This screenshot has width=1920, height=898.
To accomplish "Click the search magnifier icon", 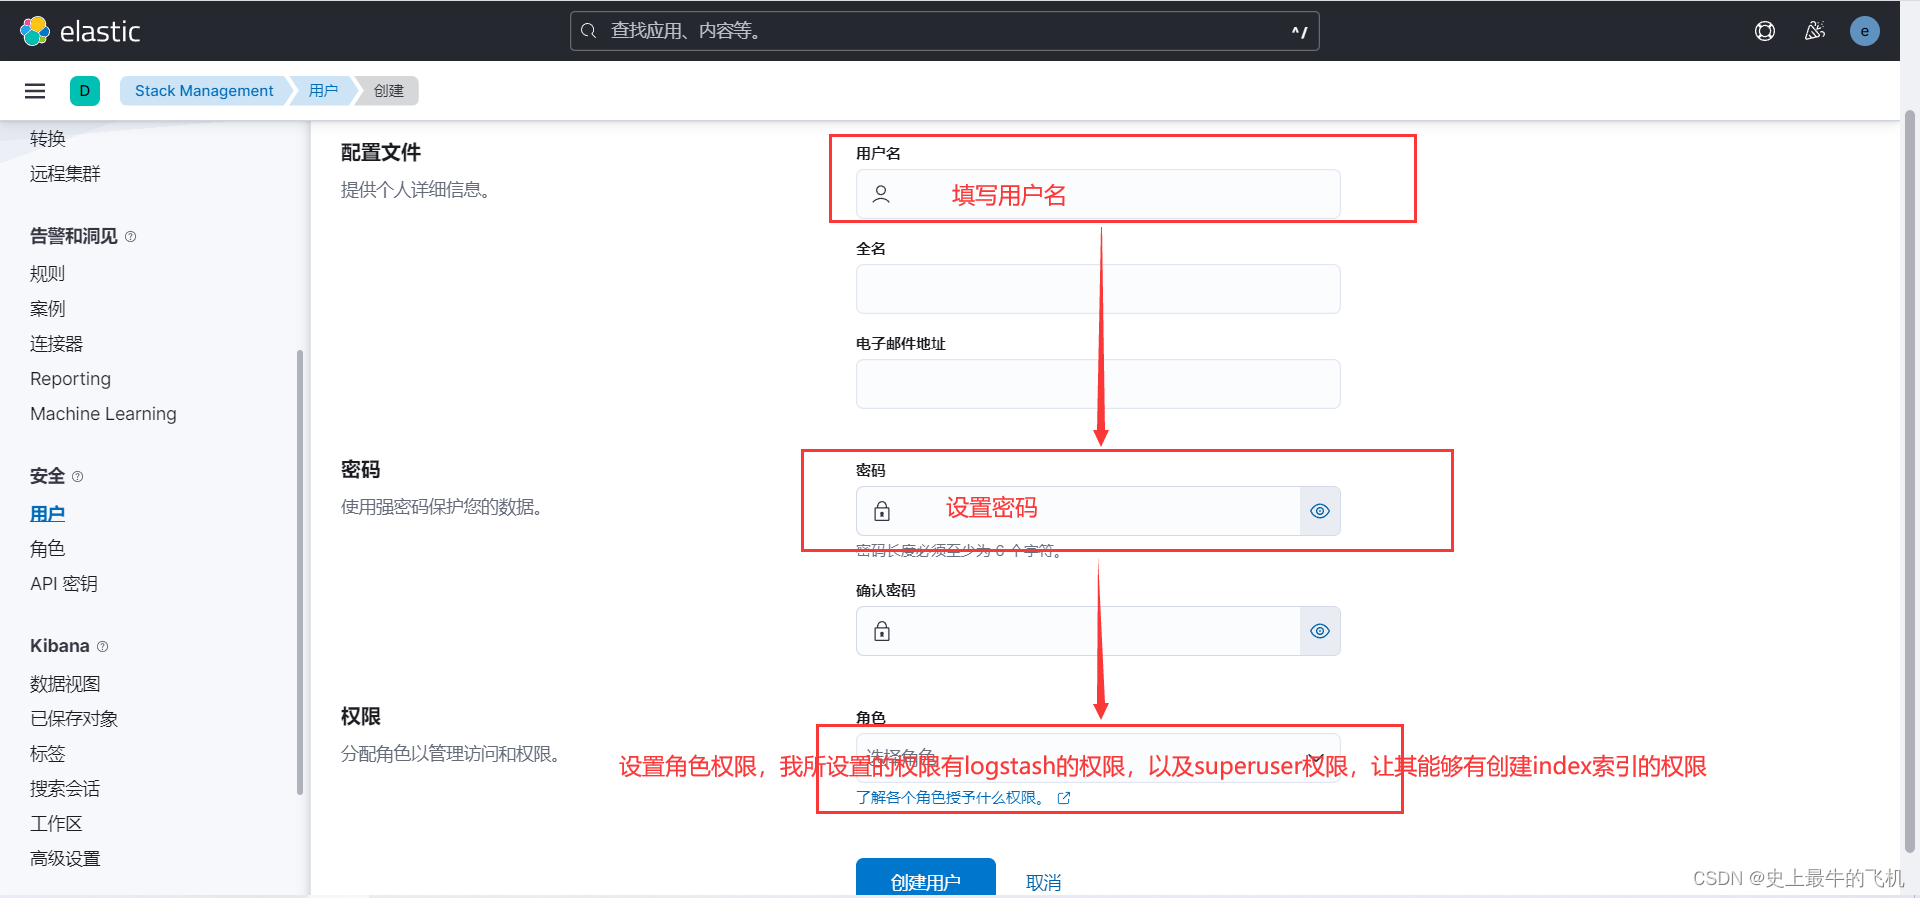I will pyautogui.click(x=589, y=31).
